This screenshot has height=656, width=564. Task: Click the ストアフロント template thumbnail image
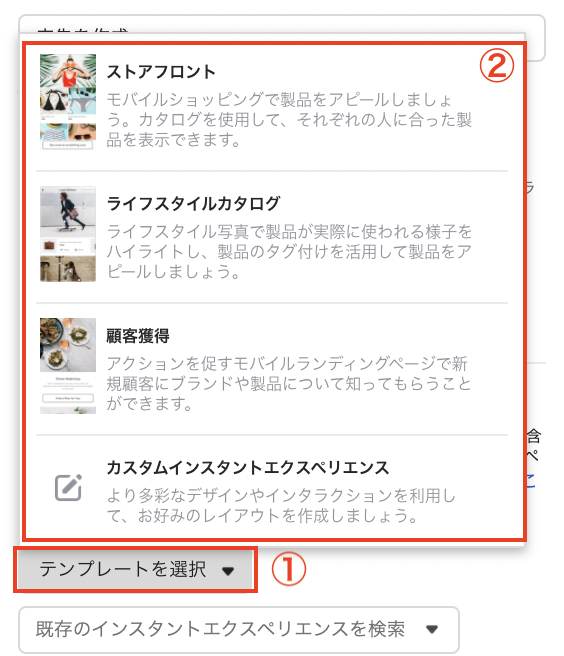[x=68, y=102]
